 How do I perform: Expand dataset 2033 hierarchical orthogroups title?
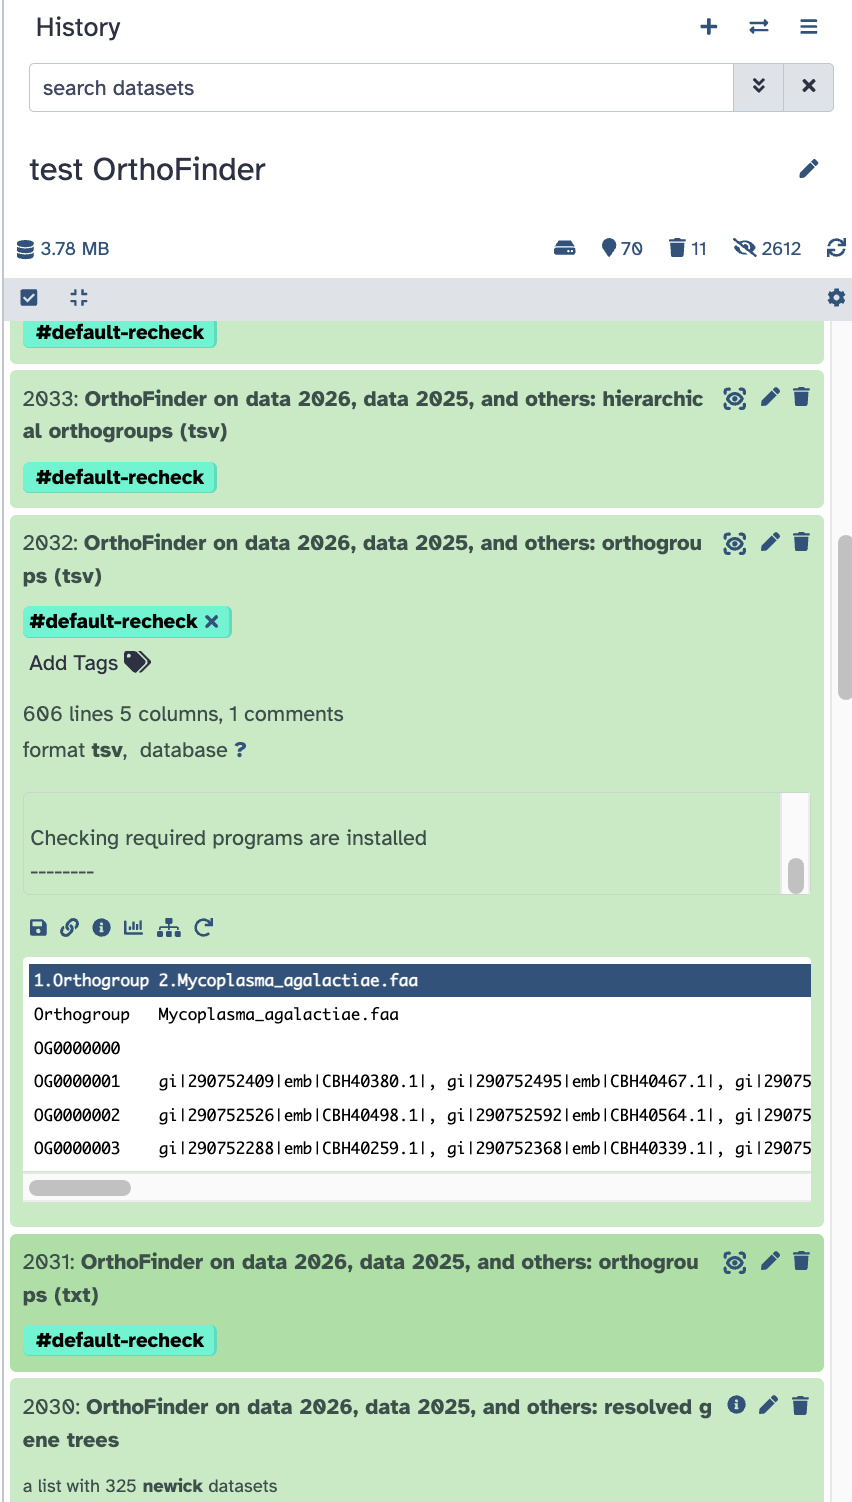(363, 415)
